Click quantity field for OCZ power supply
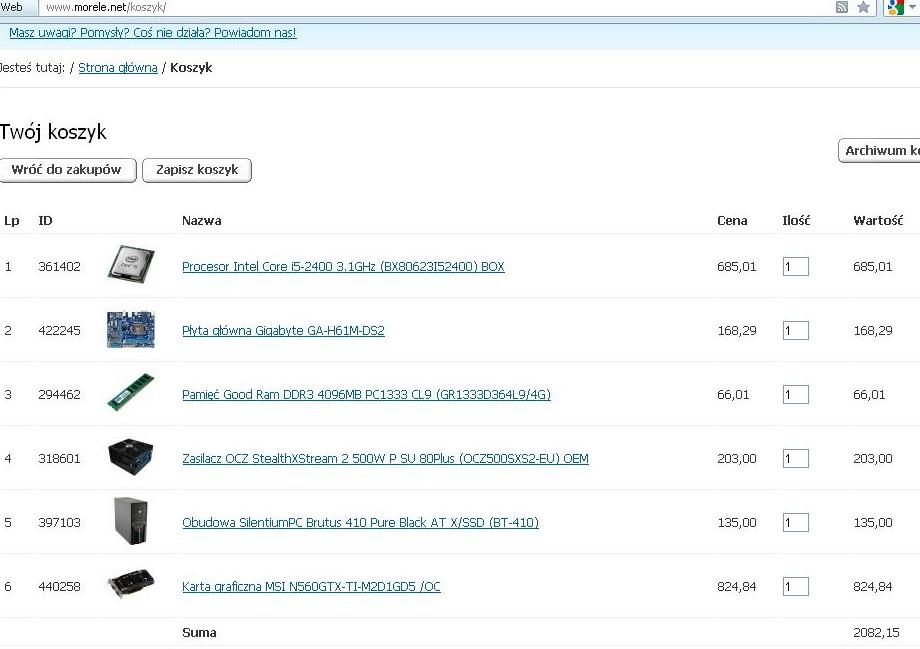920x649 pixels. point(796,458)
